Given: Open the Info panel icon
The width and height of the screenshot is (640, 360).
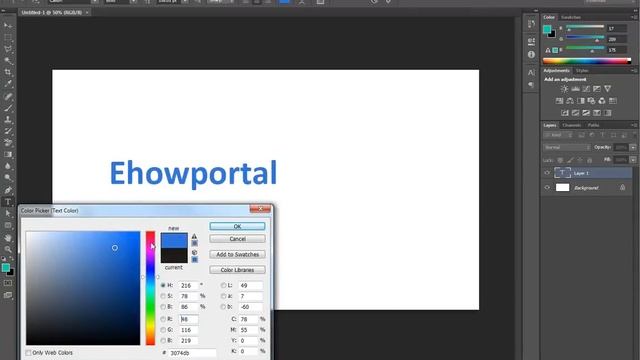Looking at the screenshot, I should pos(531,54).
